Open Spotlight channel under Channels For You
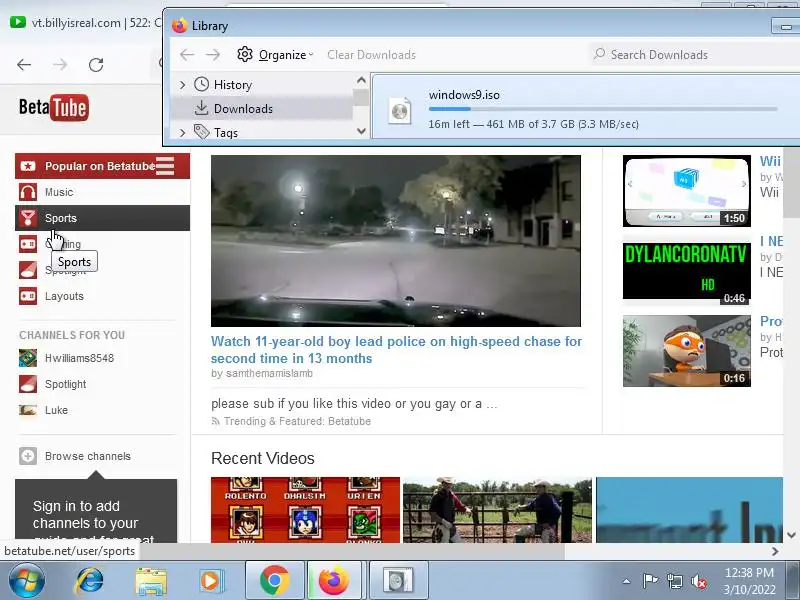The height and width of the screenshot is (600, 800). point(65,384)
